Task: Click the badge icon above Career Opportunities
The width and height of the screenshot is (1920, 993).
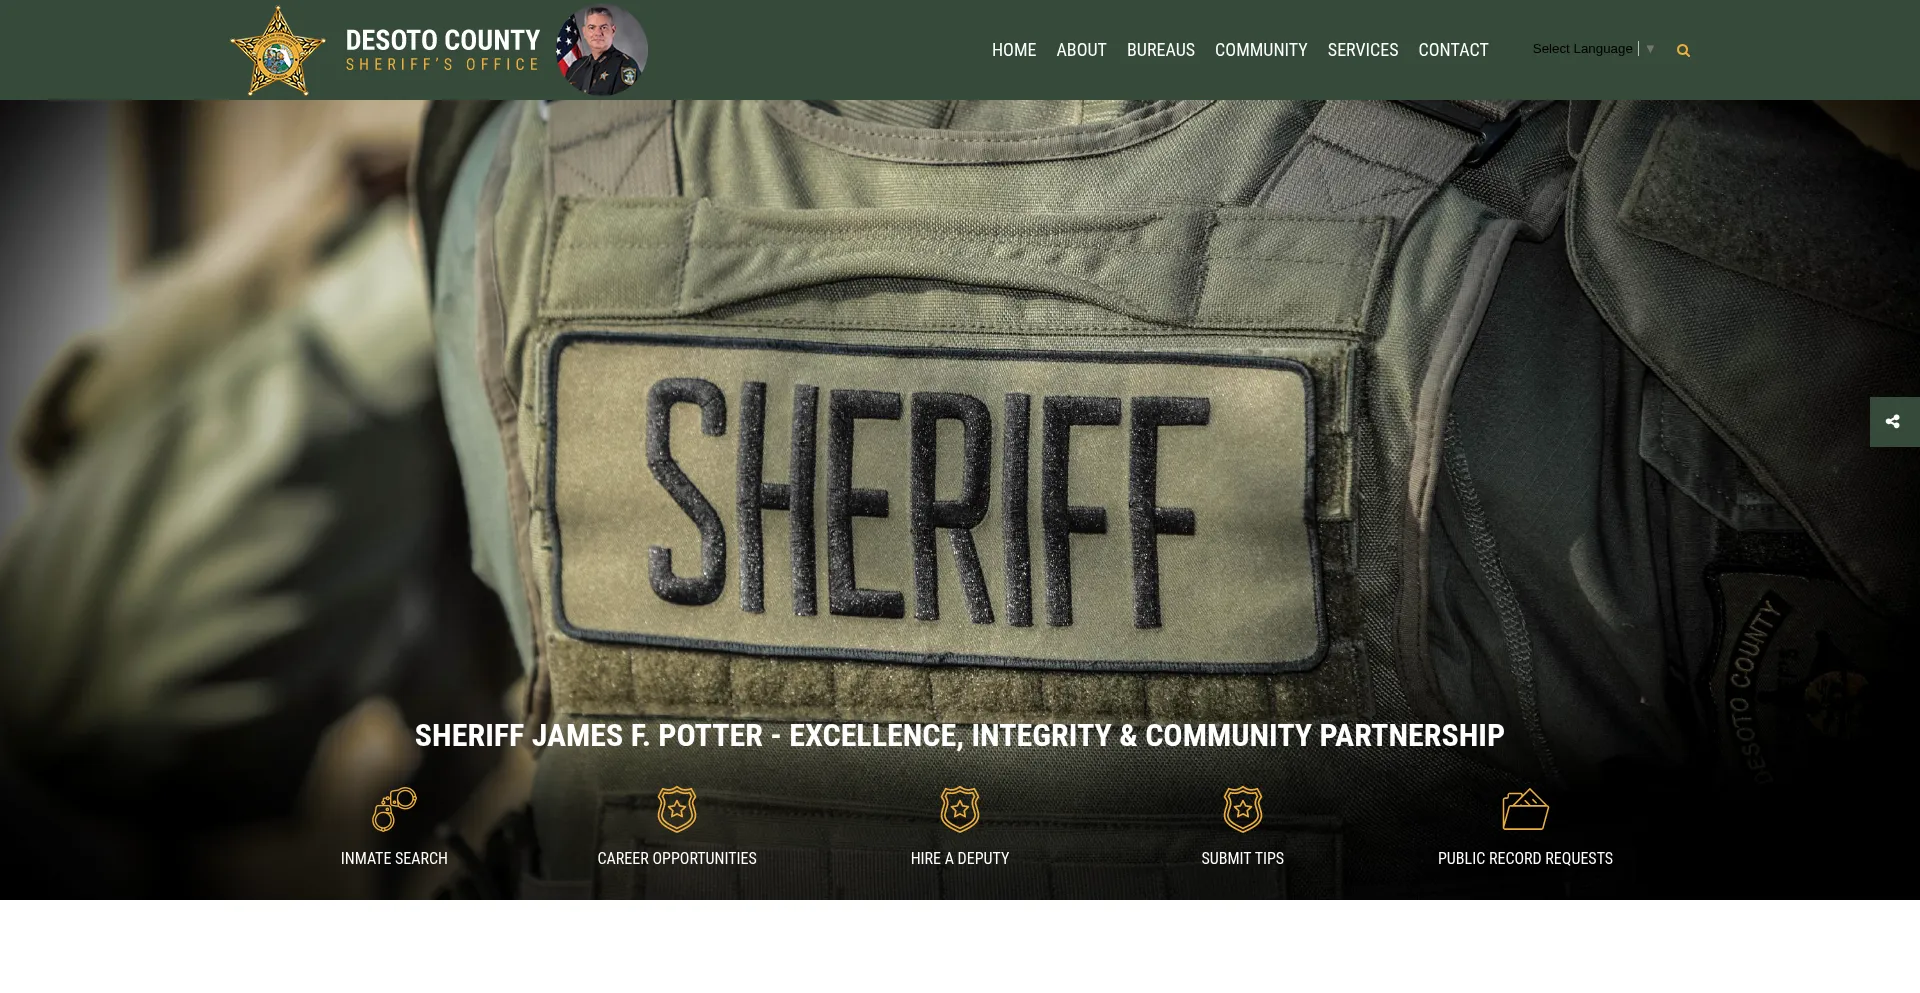Action: tap(677, 809)
